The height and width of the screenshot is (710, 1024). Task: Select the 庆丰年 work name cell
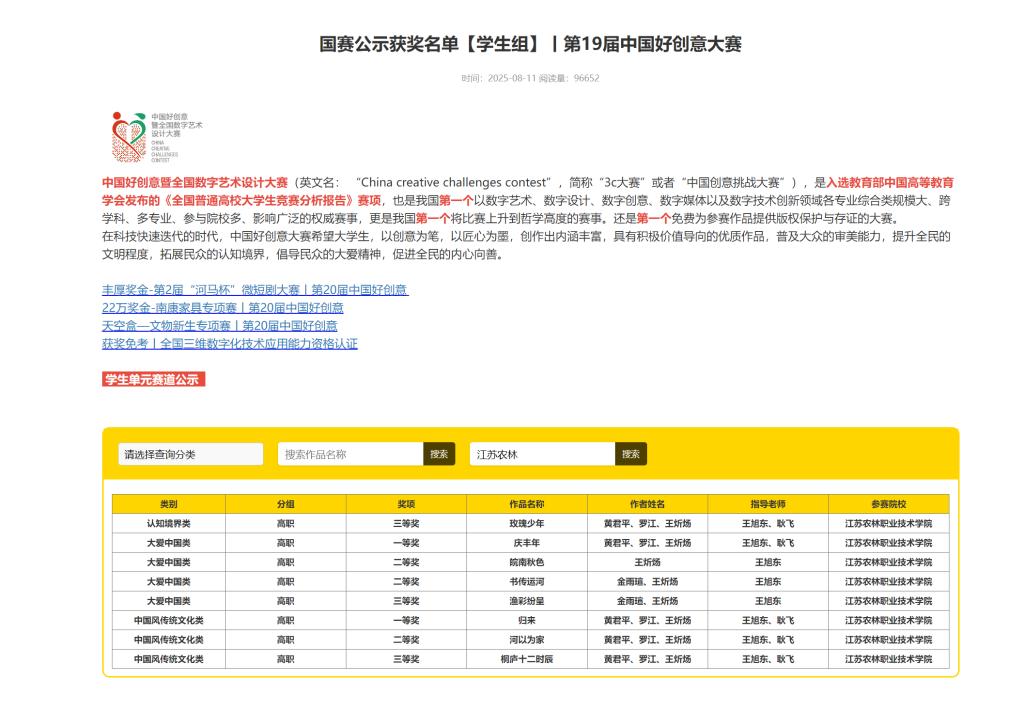point(527,542)
